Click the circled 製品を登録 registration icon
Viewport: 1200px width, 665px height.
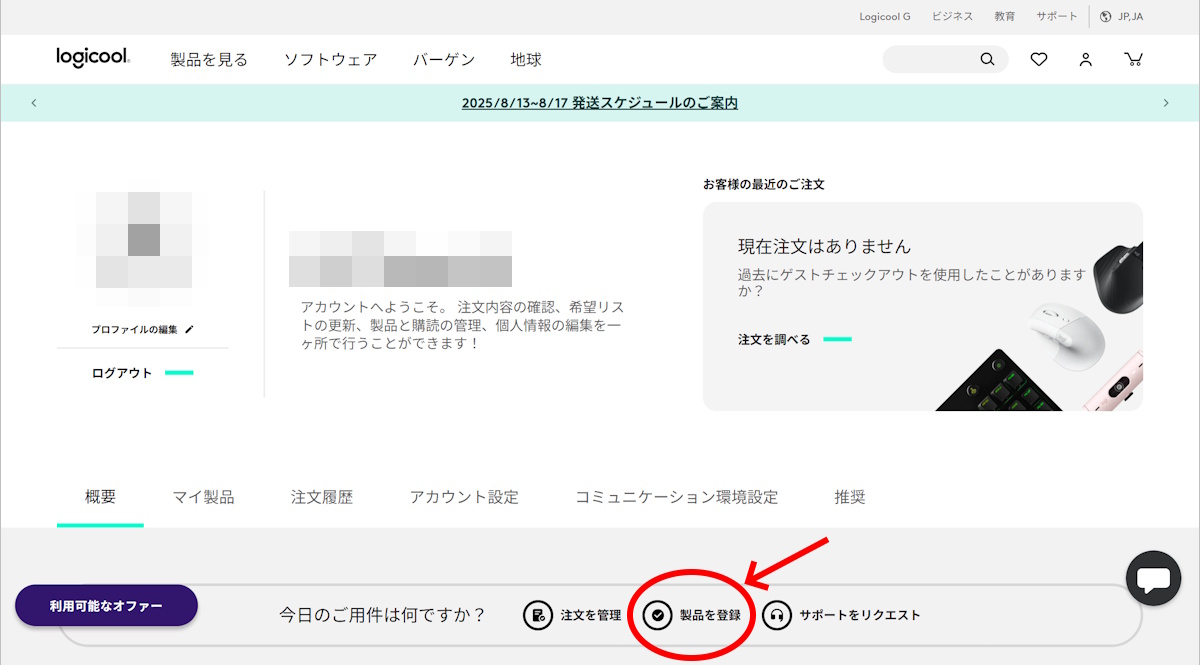pyautogui.click(x=657, y=615)
